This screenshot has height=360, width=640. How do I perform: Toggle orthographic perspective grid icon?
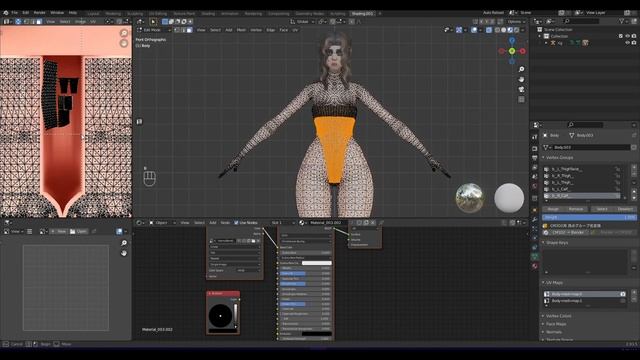(521, 99)
